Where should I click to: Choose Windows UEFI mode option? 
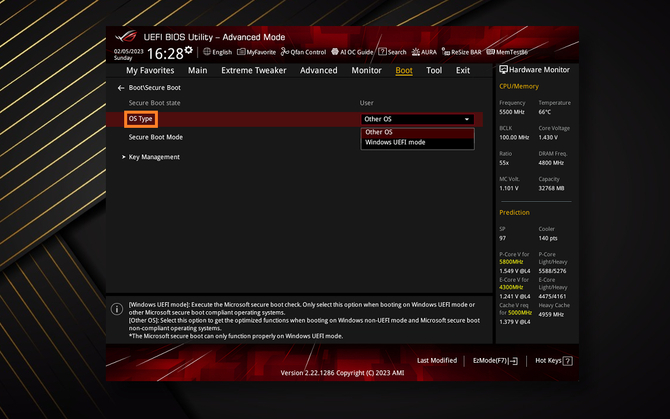417,143
